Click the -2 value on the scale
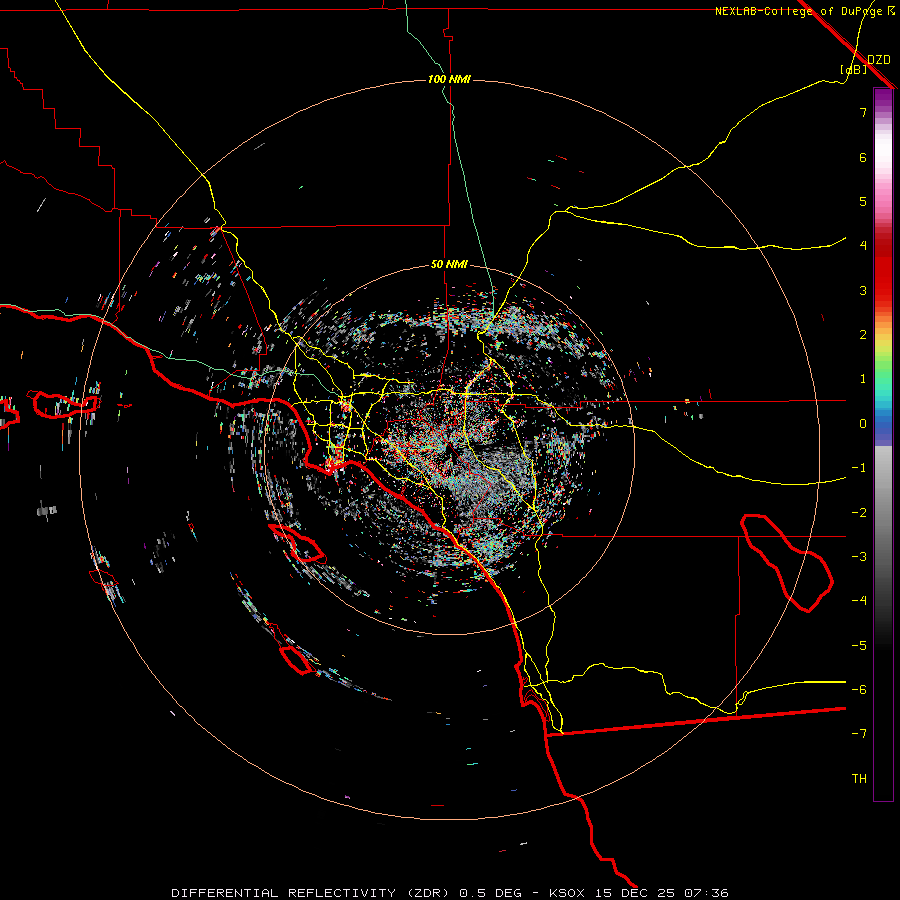 (859, 513)
